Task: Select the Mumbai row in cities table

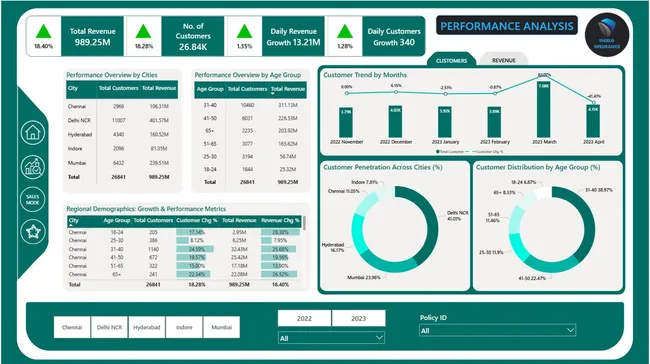Action: (x=122, y=163)
